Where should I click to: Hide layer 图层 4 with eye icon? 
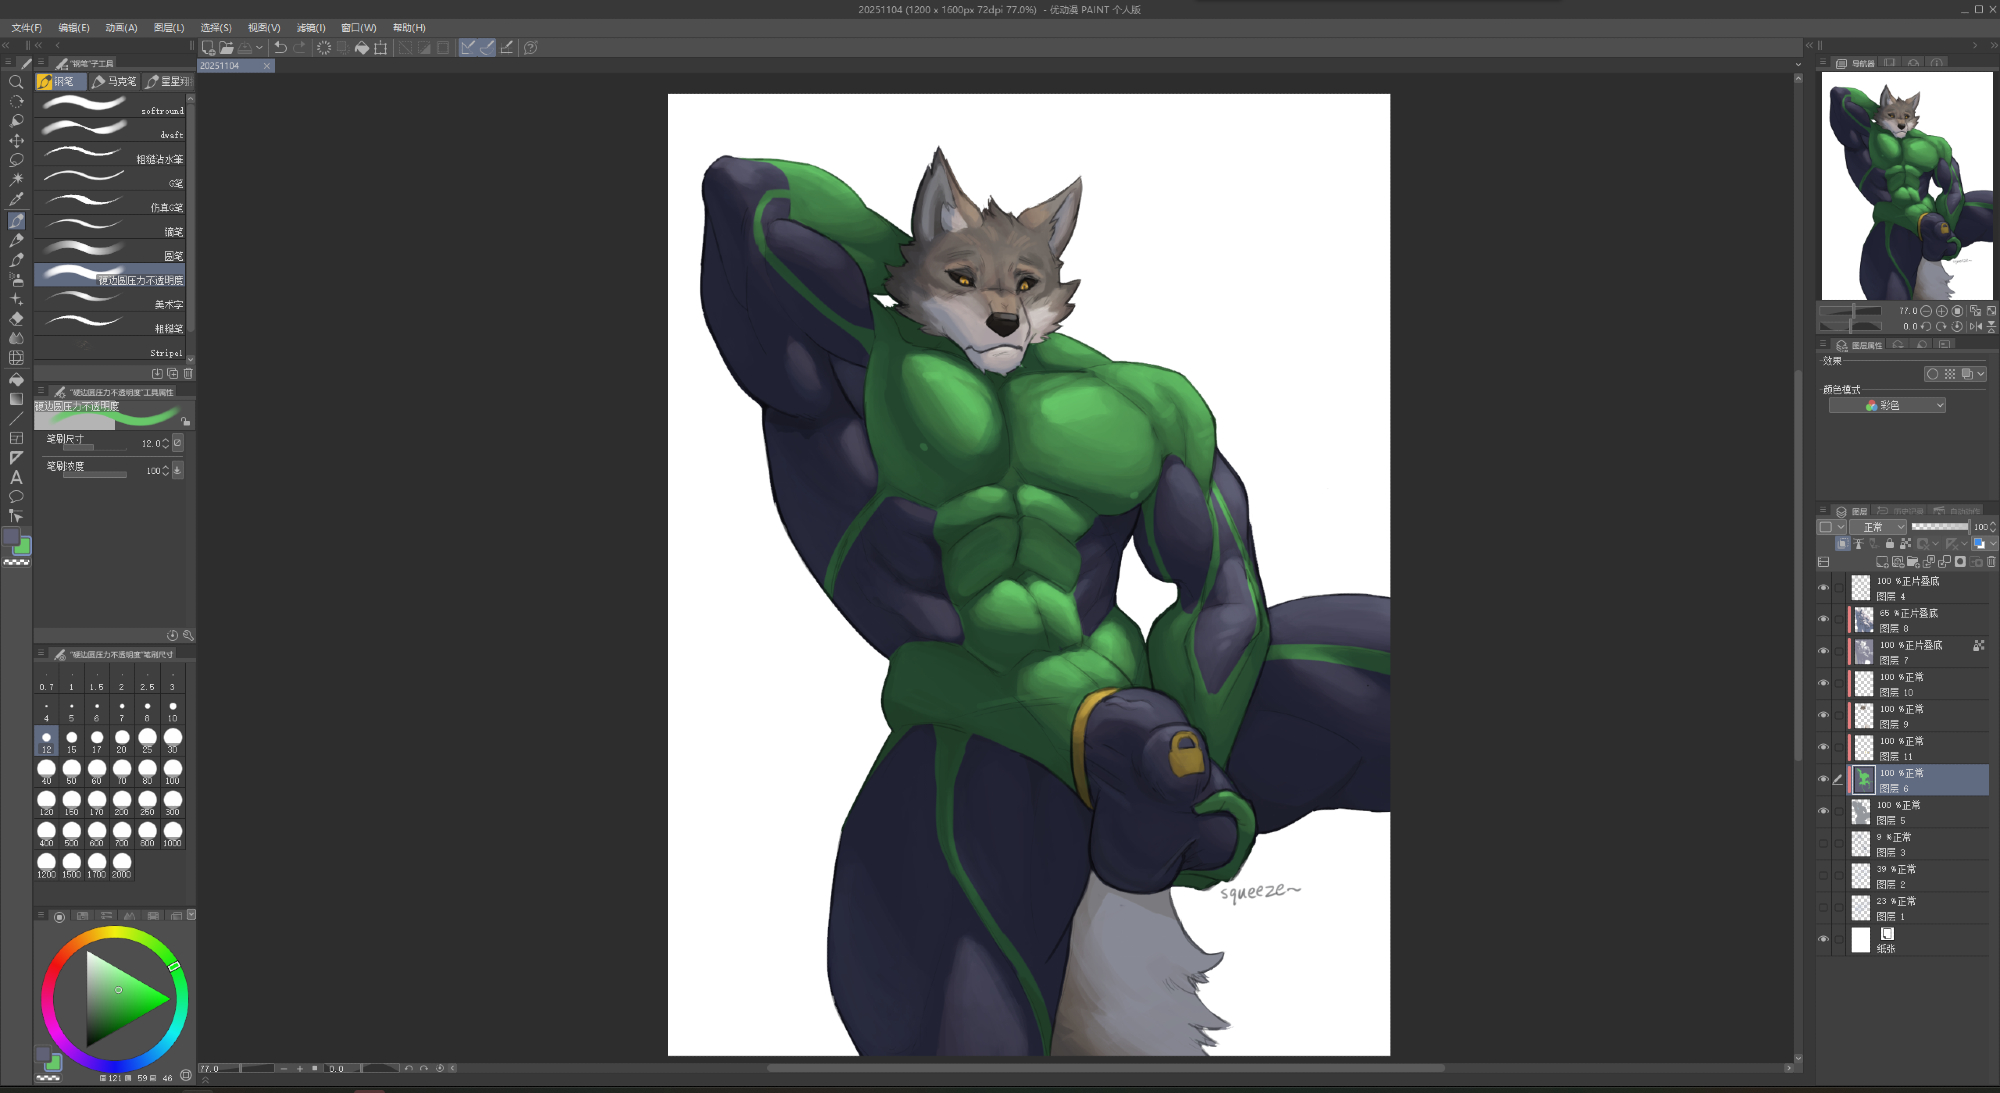click(x=1823, y=588)
